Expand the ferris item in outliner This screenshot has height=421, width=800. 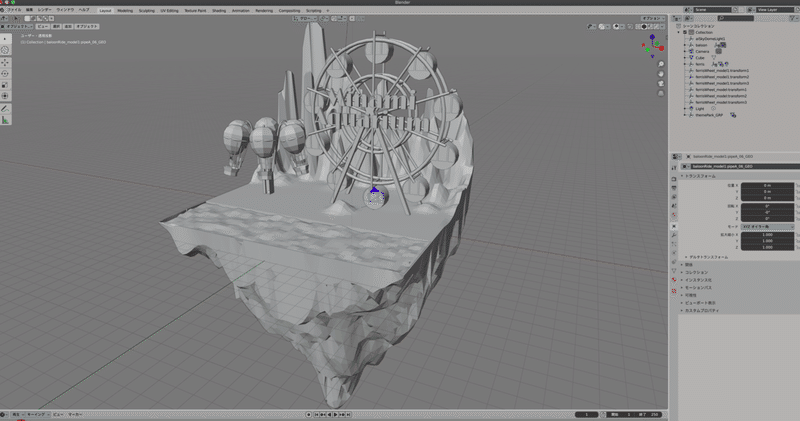[x=685, y=64]
